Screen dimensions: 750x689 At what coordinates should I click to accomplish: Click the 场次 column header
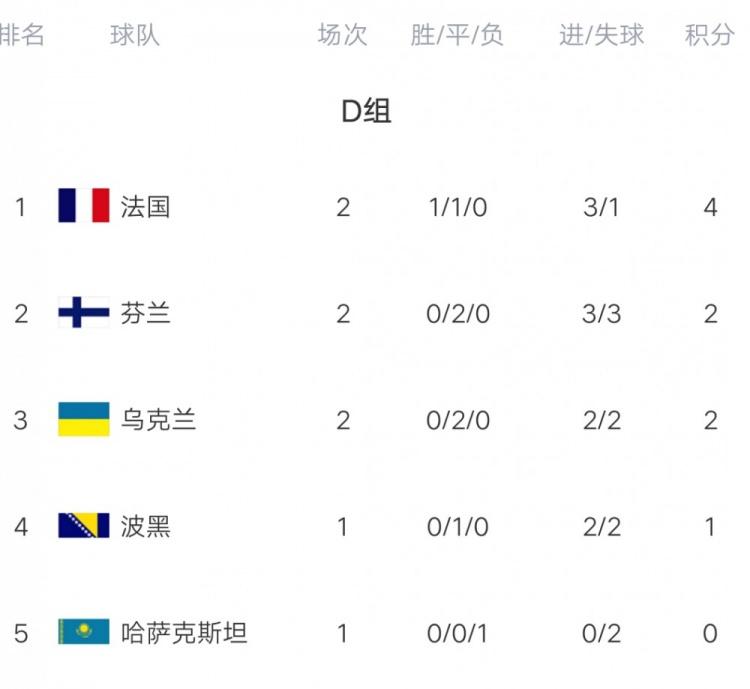(342, 36)
